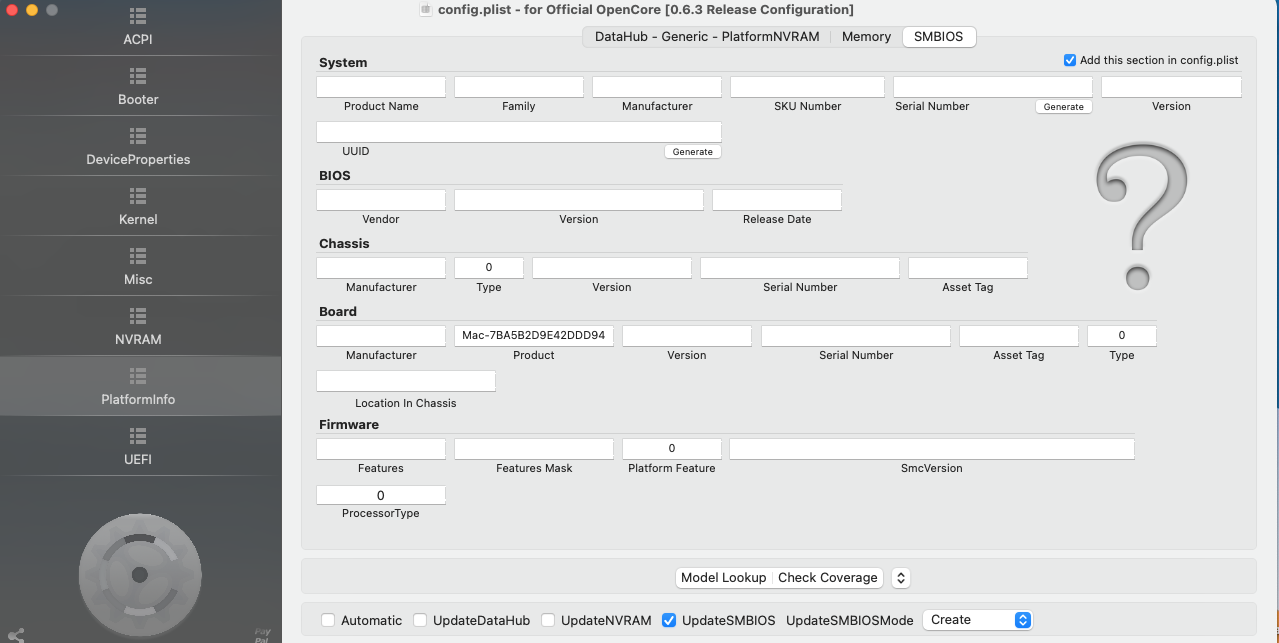Enable the Automatic checkbox

coord(328,620)
